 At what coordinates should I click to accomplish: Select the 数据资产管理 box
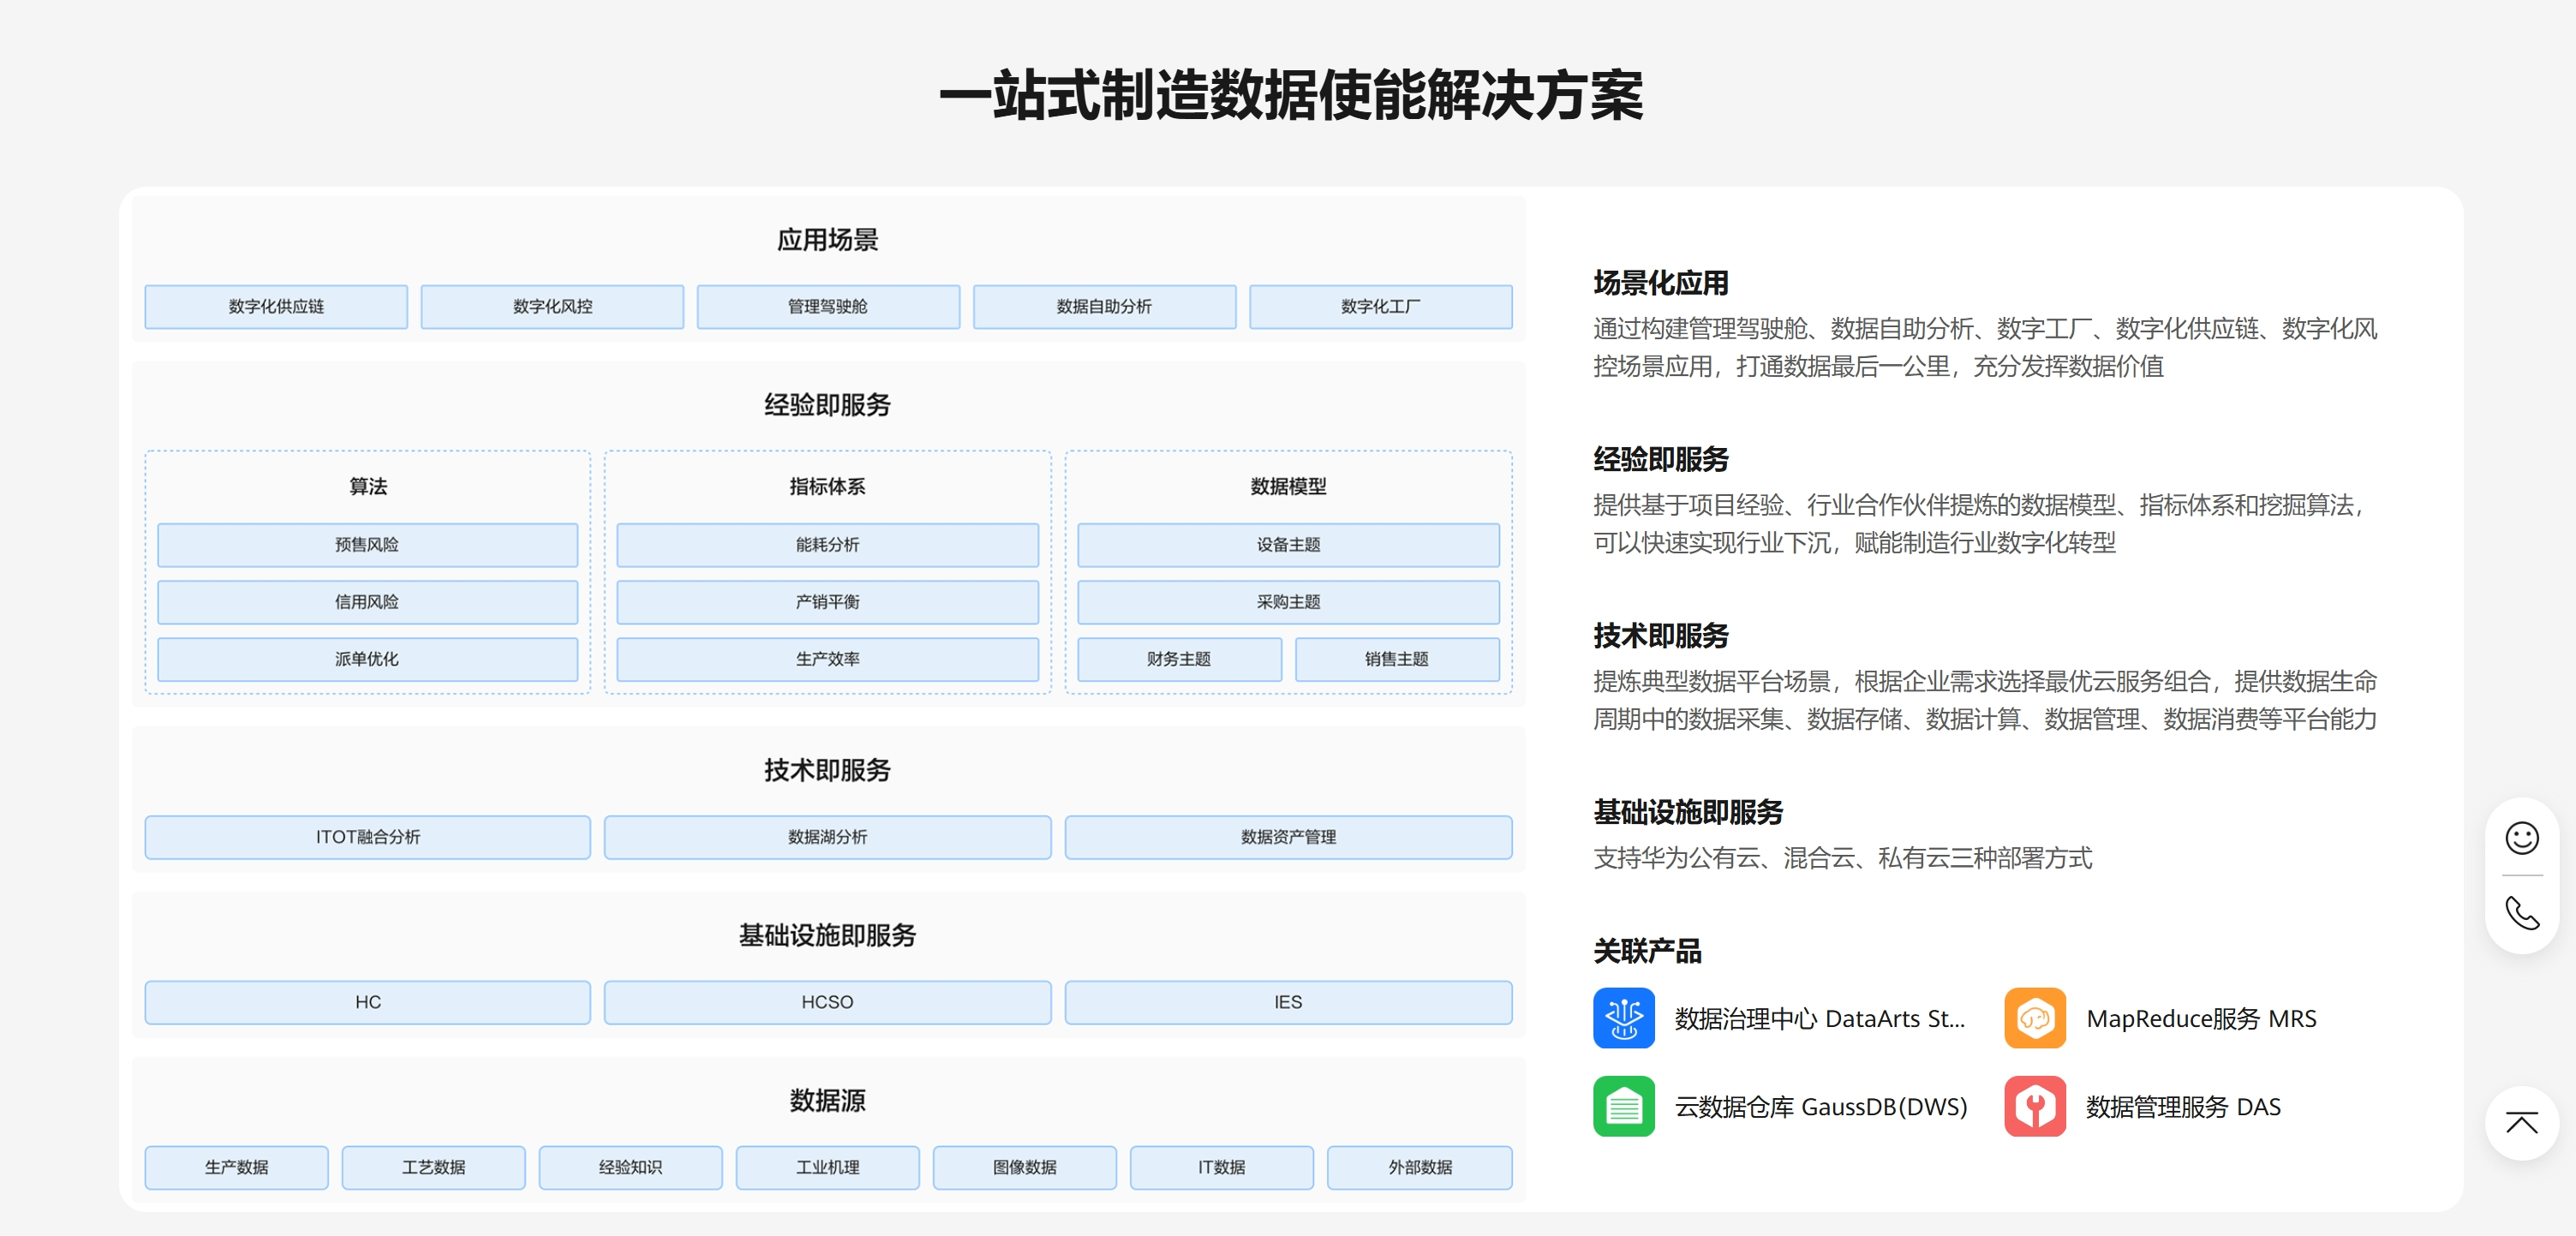pyautogui.click(x=1288, y=836)
